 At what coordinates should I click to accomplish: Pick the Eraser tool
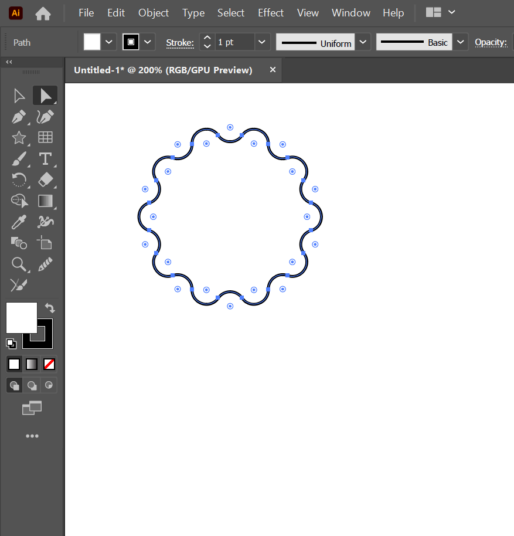click(45, 180)
